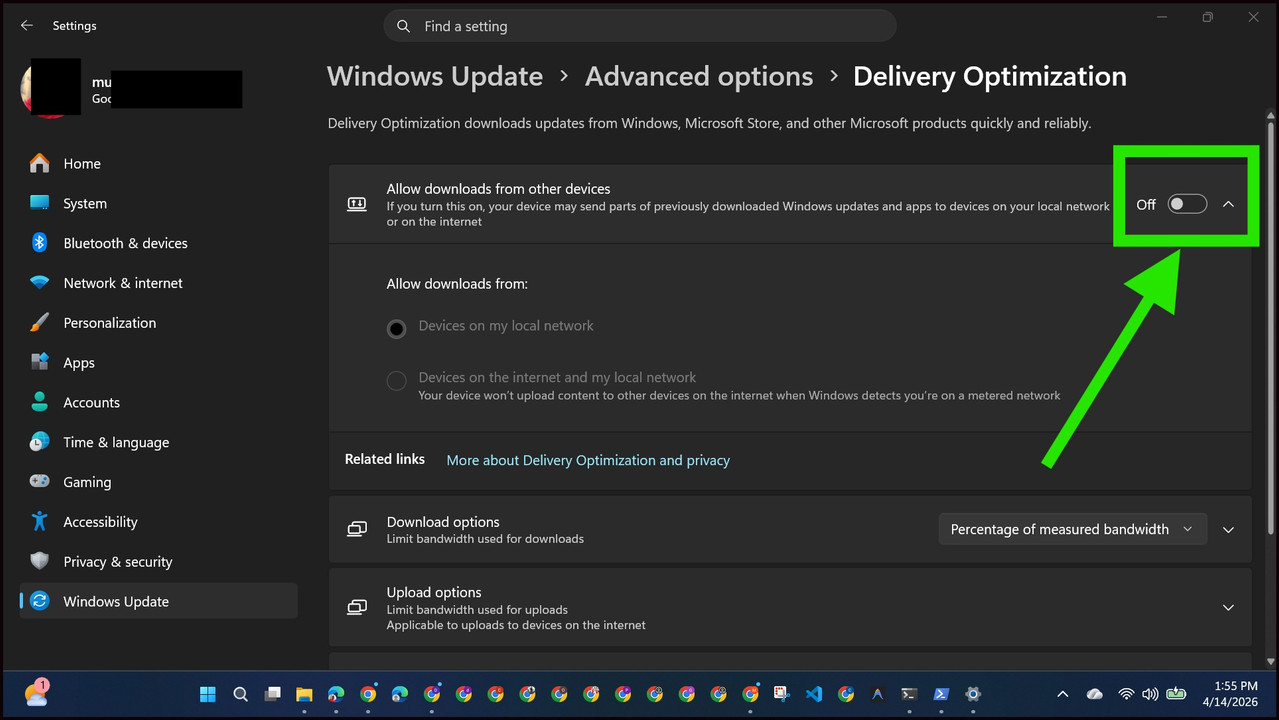
Task: Go back using the back arrow
Action: [27, 26]
